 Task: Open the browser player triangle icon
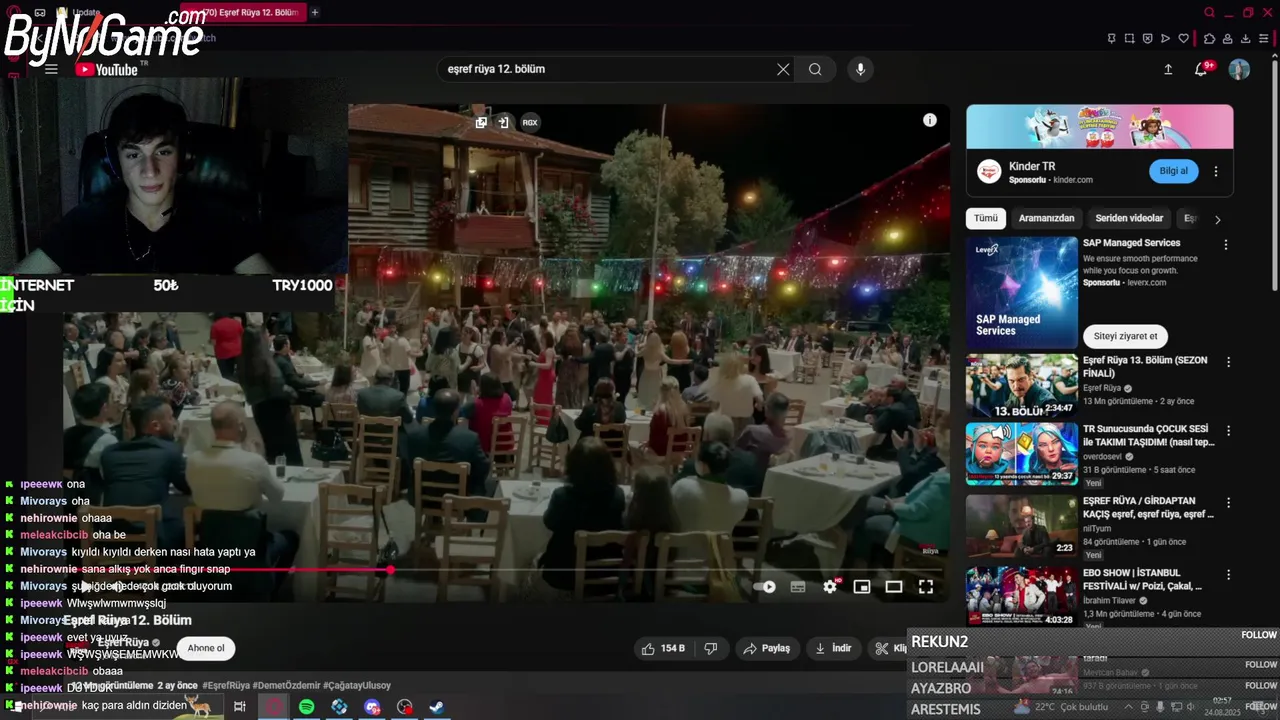[x=1165, y=38]
